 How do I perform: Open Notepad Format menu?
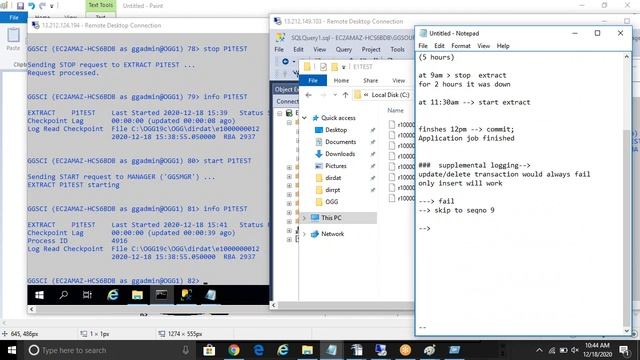click(461, 46)
